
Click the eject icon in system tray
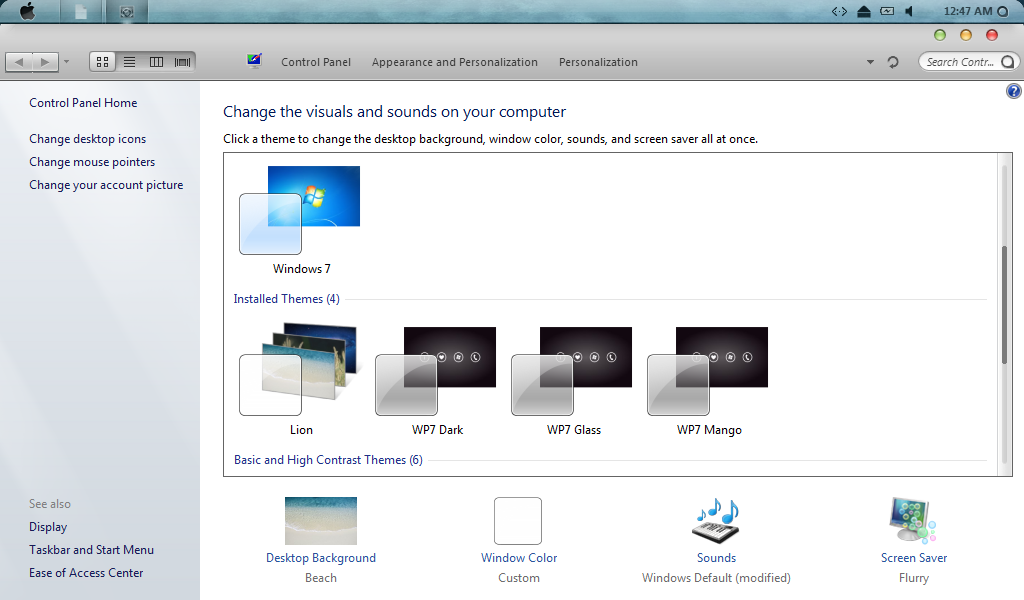coord(863,11)
